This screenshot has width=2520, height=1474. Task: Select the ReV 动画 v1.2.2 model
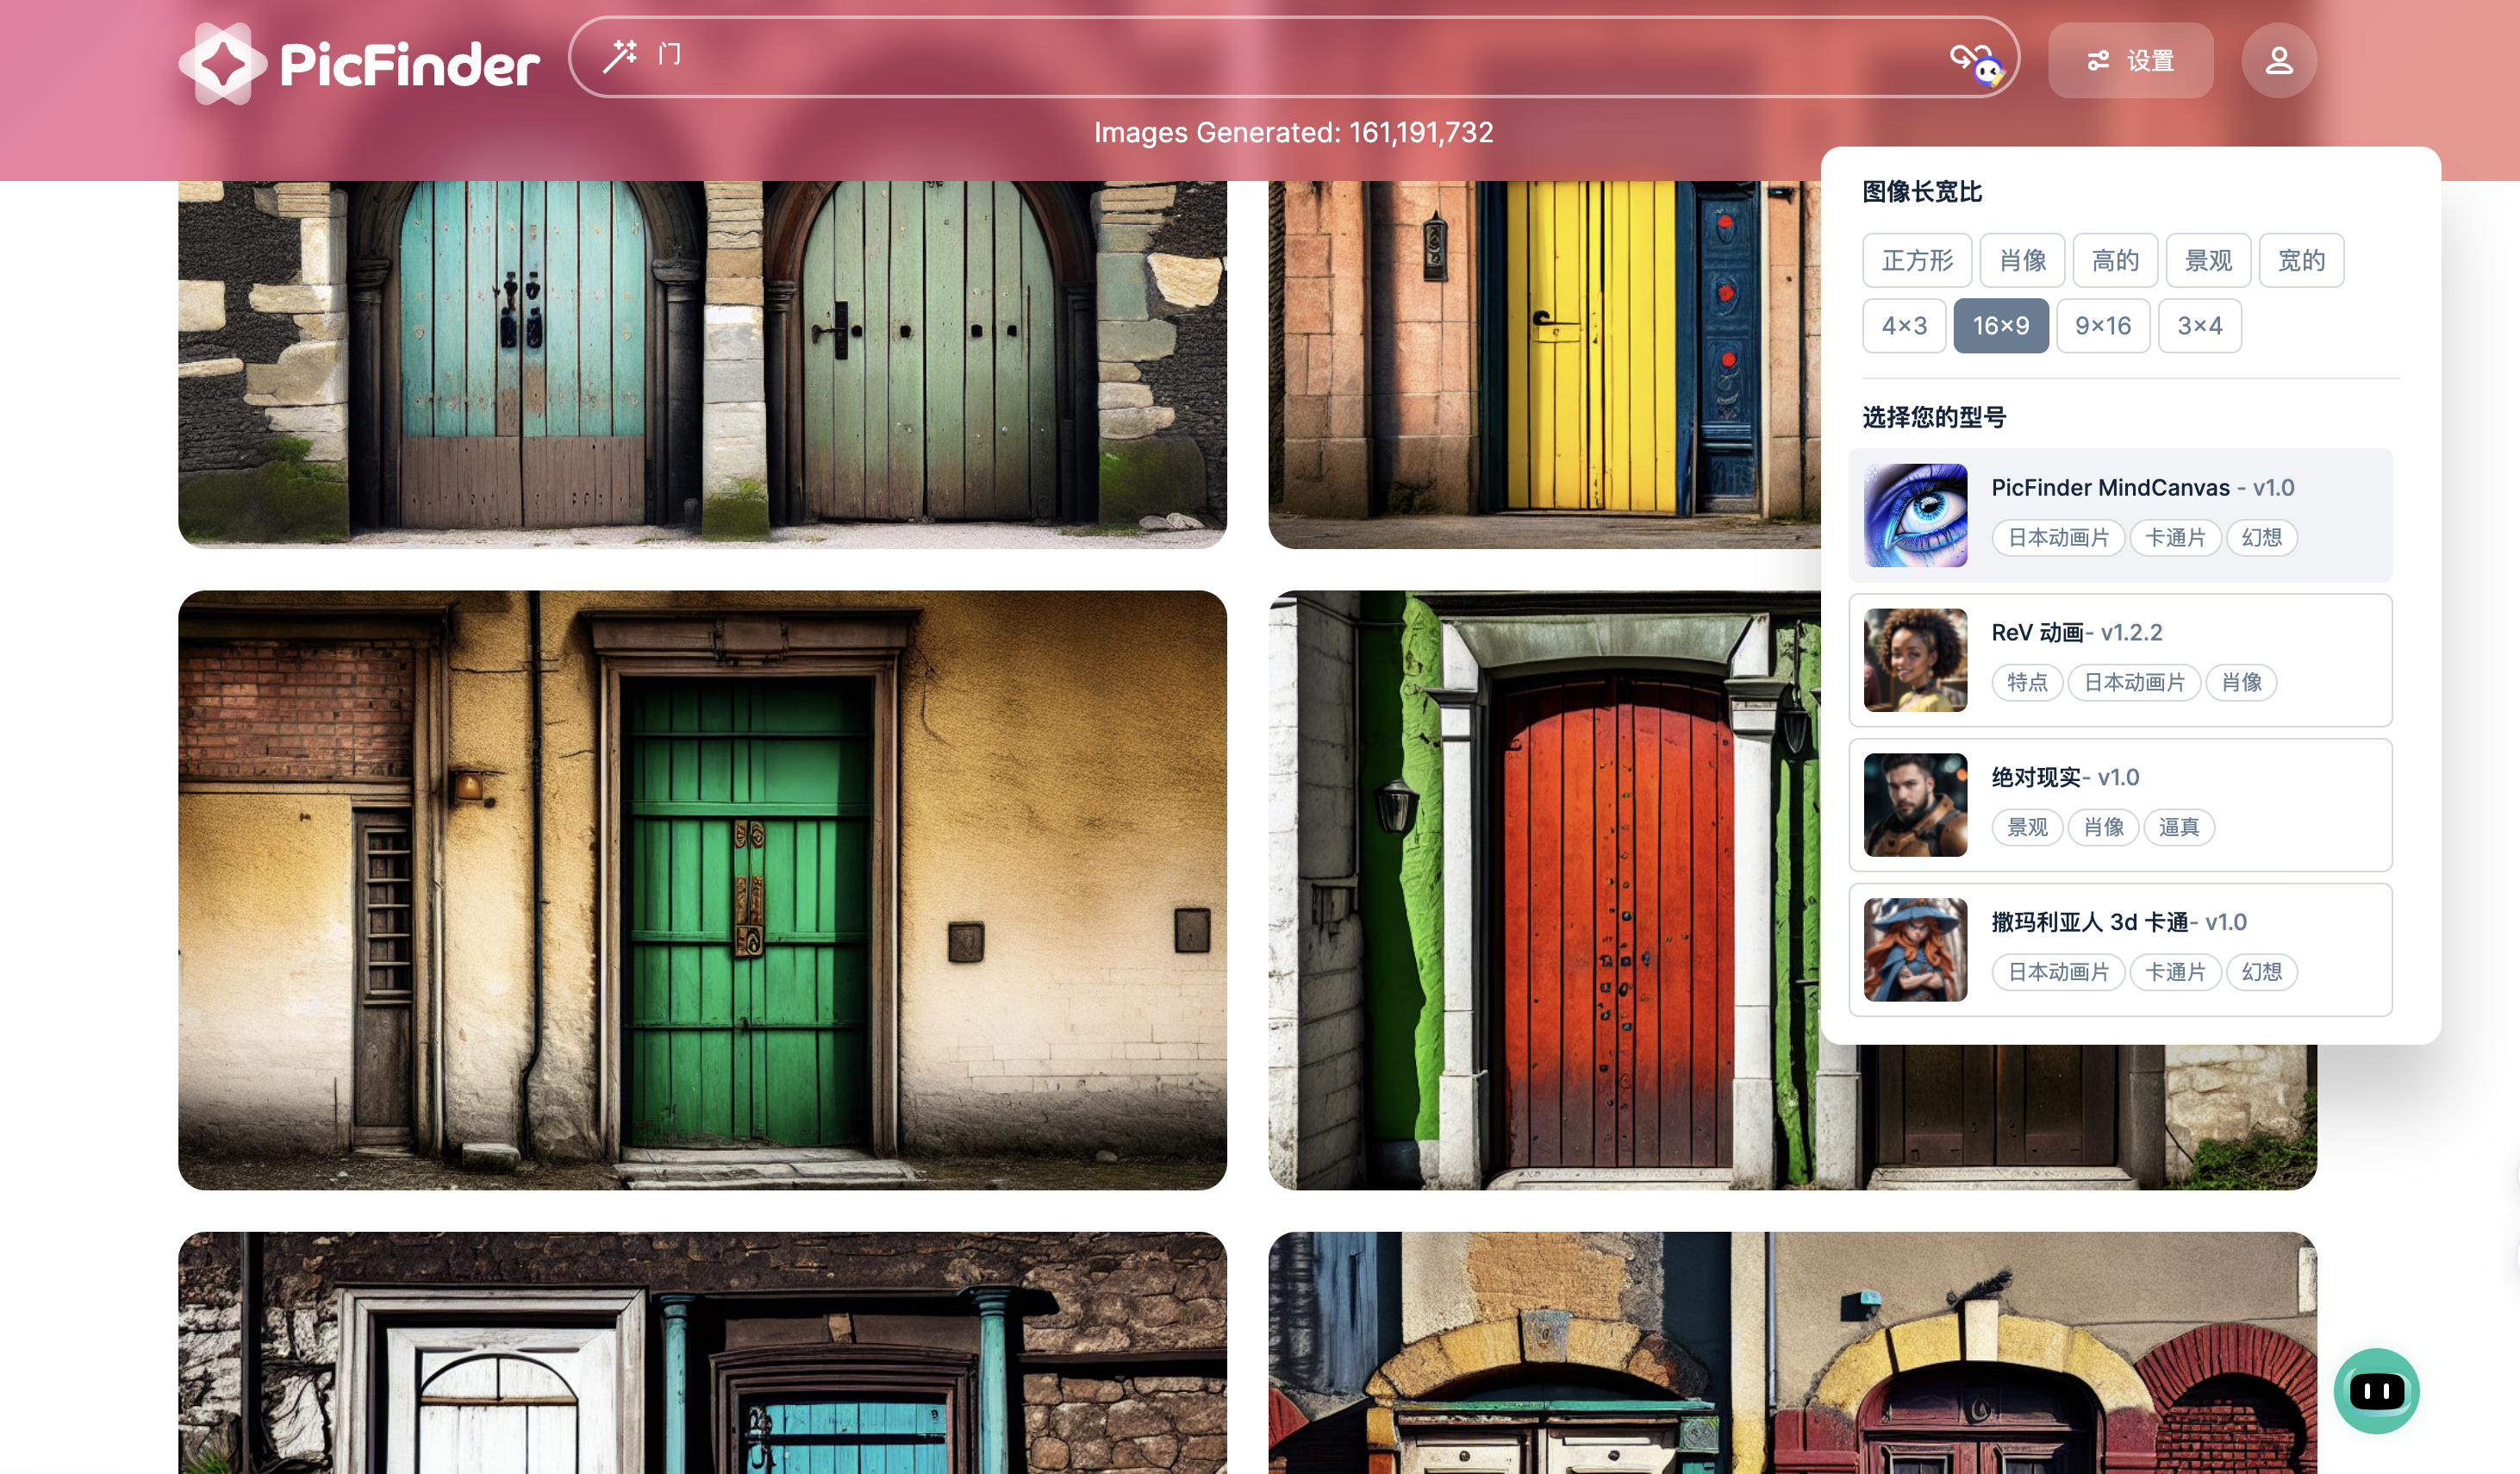point(2120,660)
